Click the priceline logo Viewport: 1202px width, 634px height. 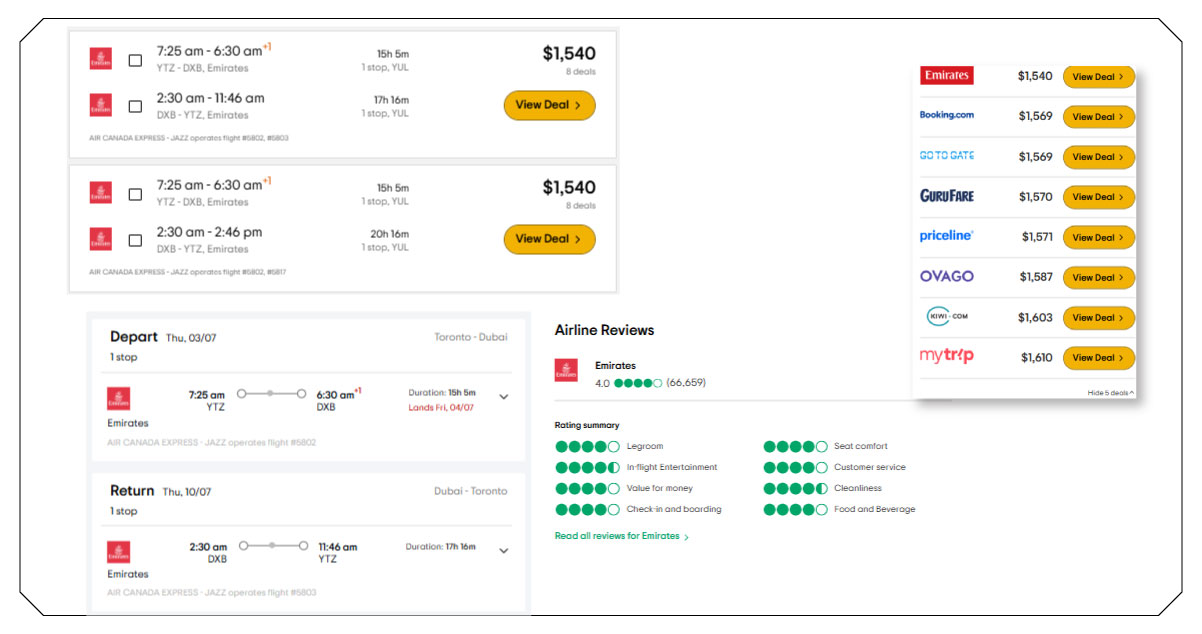point(946,237)
